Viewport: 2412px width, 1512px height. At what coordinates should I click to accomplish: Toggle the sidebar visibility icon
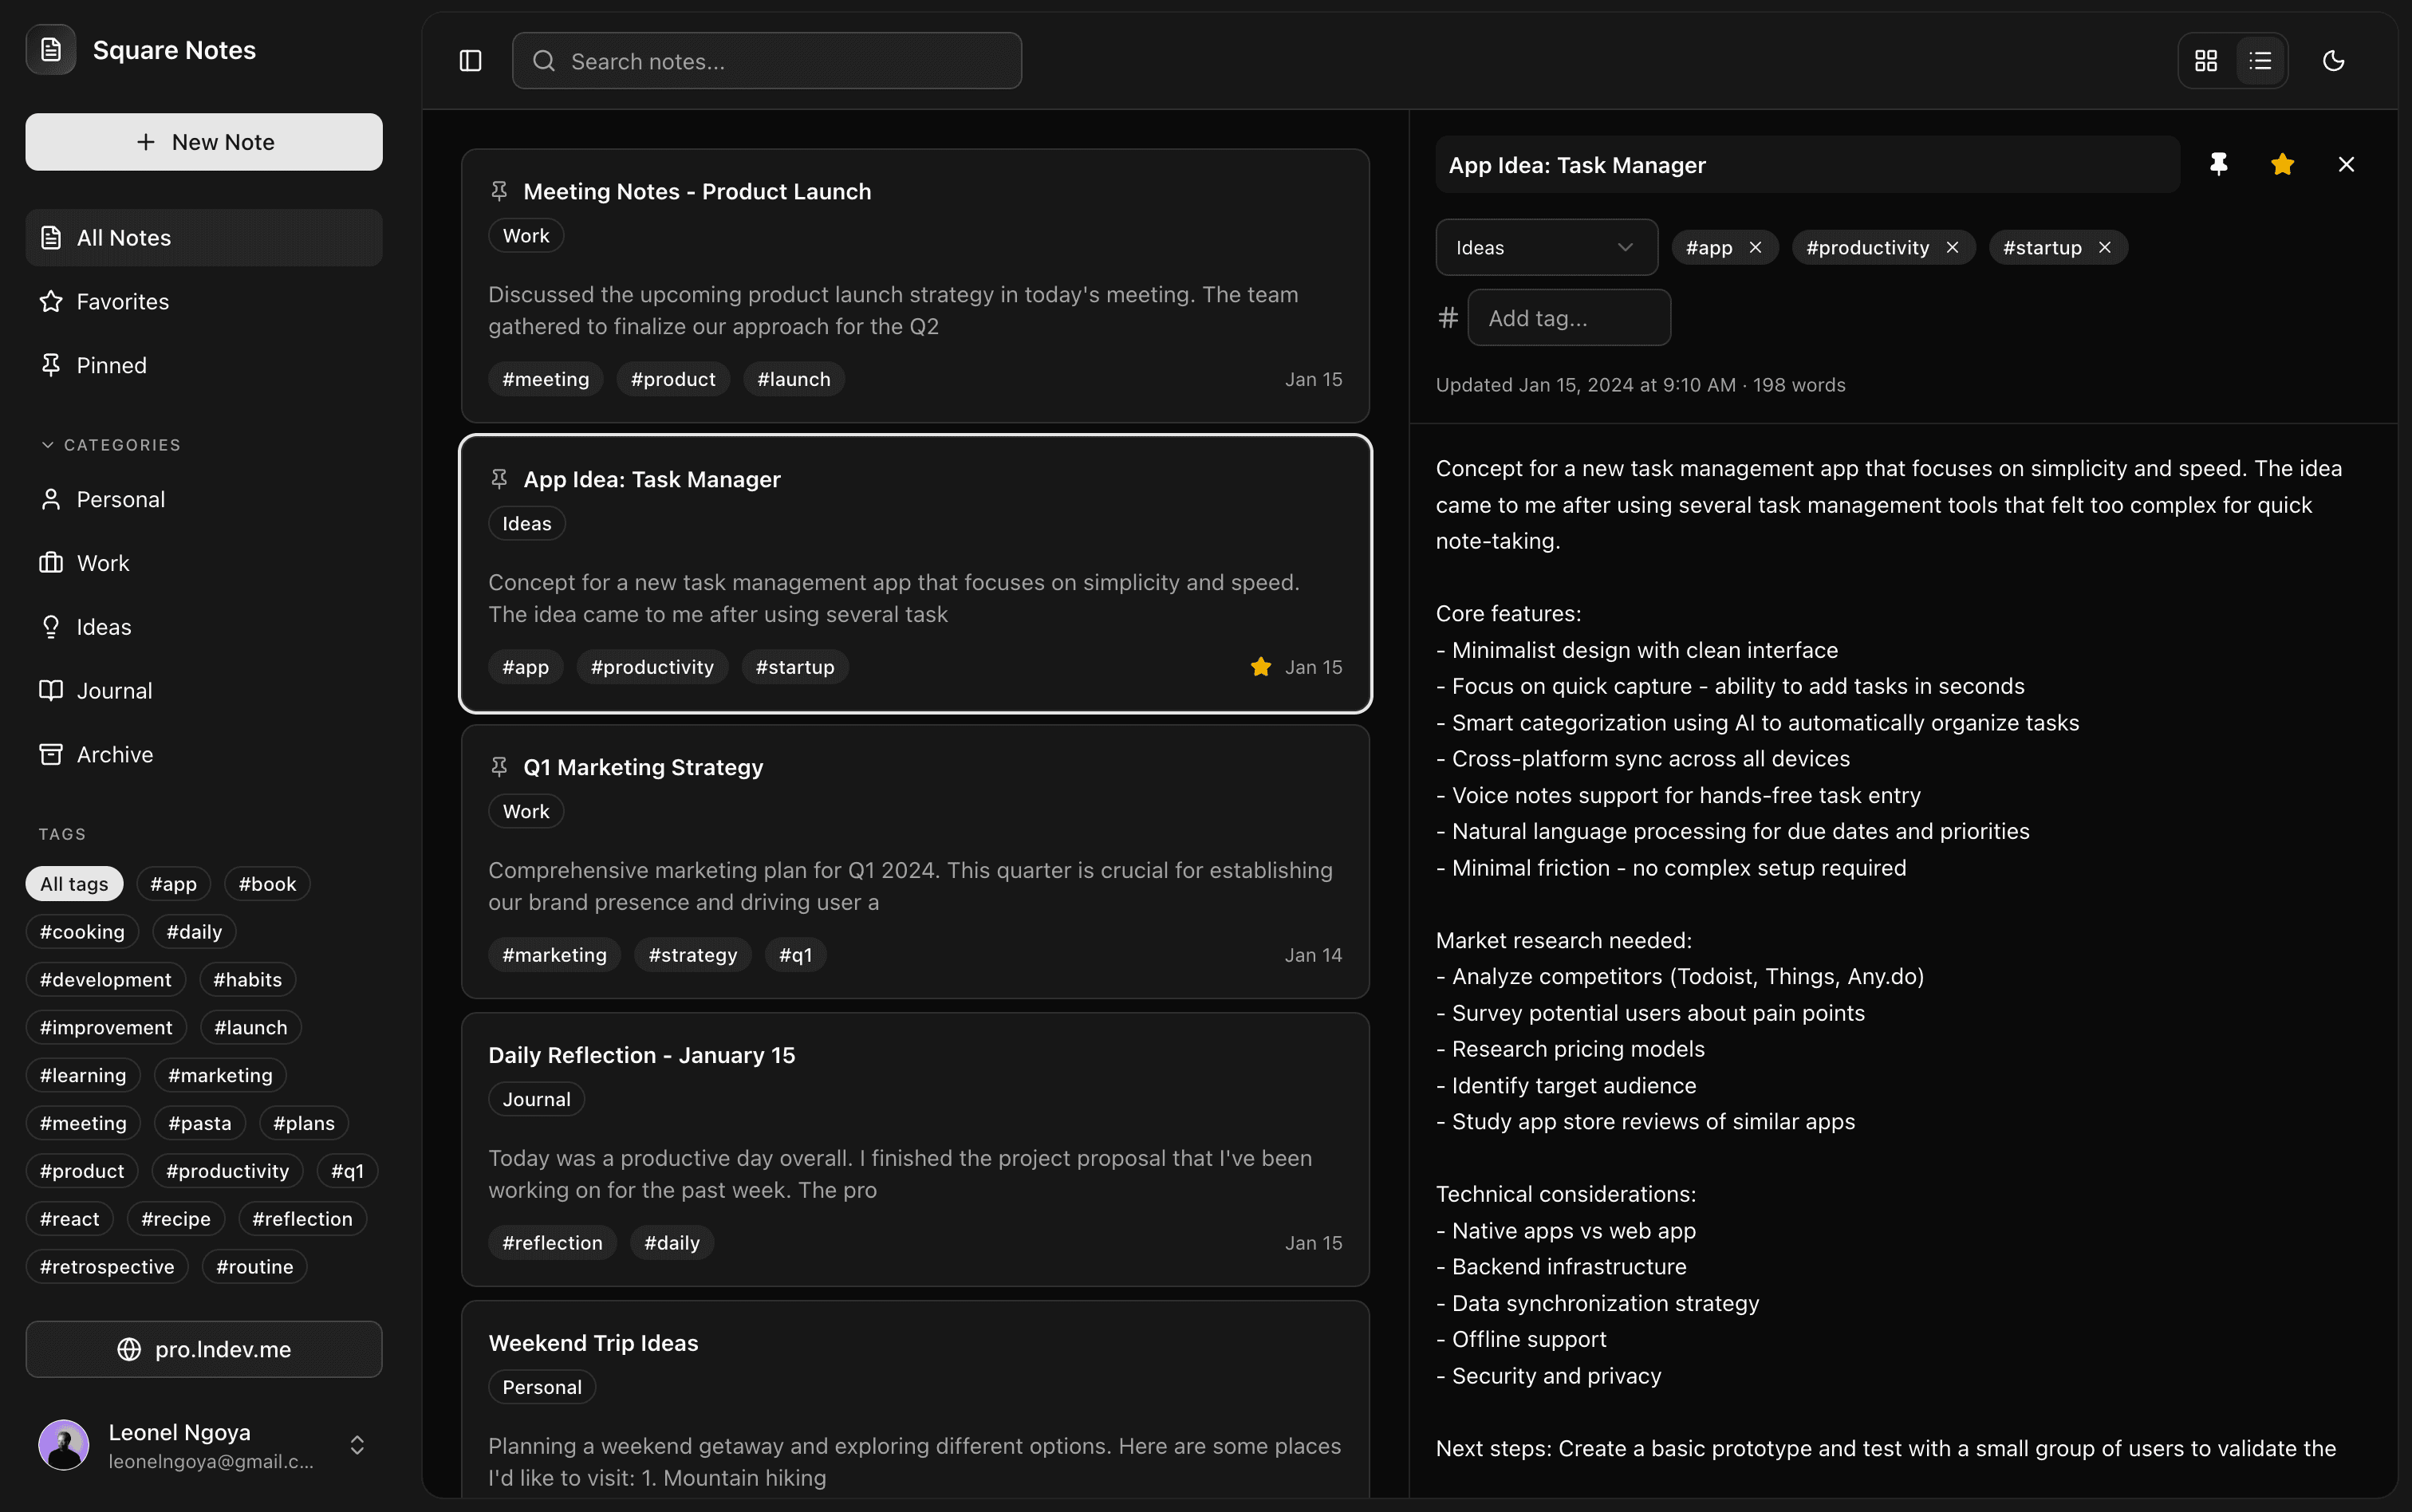pos(470,61)
